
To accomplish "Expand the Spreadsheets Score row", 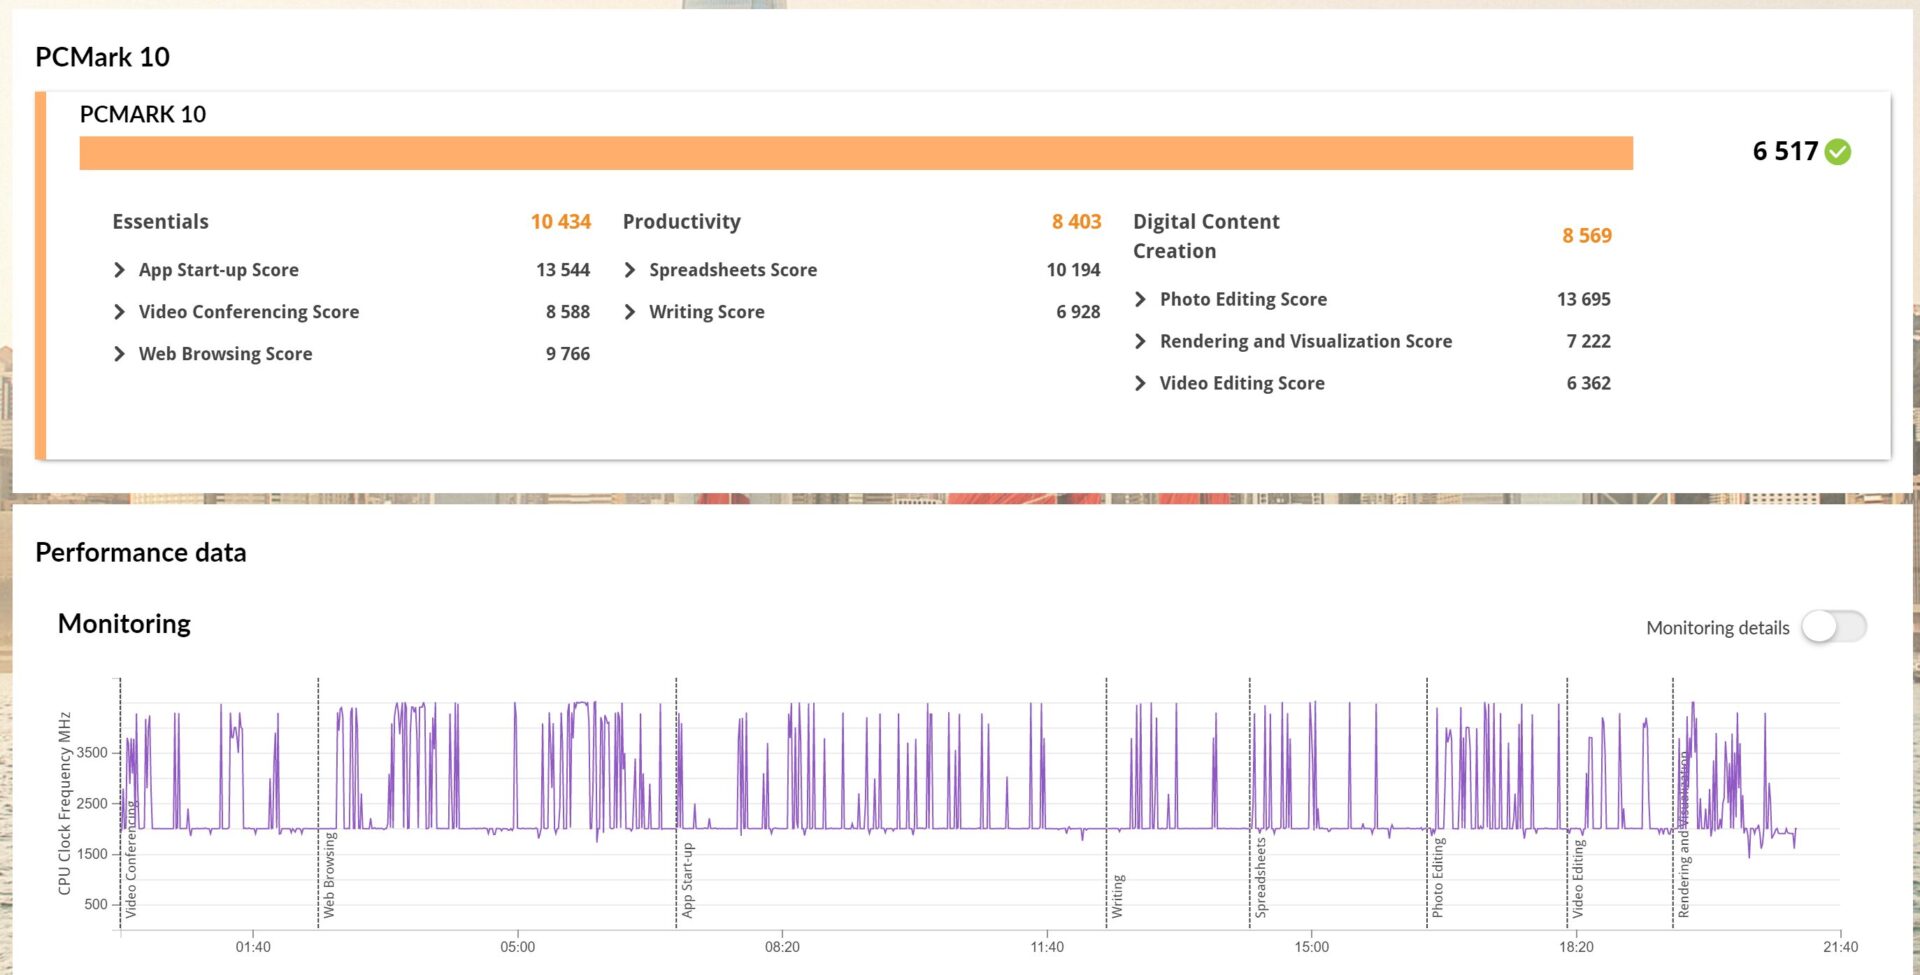I will click(630, 270).
